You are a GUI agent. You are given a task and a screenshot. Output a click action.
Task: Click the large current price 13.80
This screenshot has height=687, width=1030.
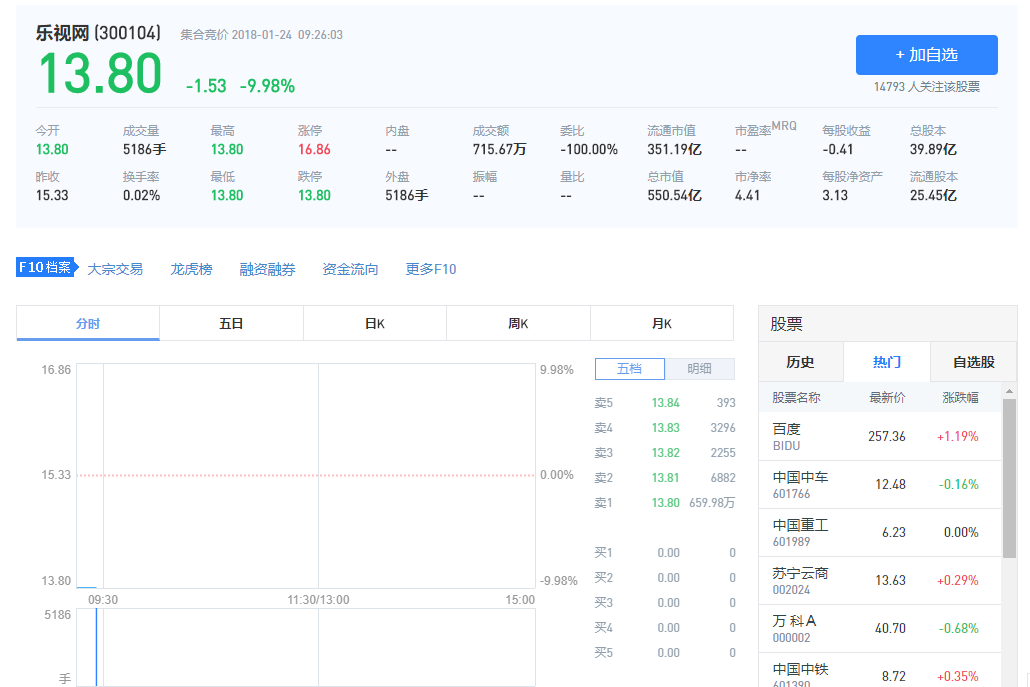pyautogui.click(x=100, y=73)
